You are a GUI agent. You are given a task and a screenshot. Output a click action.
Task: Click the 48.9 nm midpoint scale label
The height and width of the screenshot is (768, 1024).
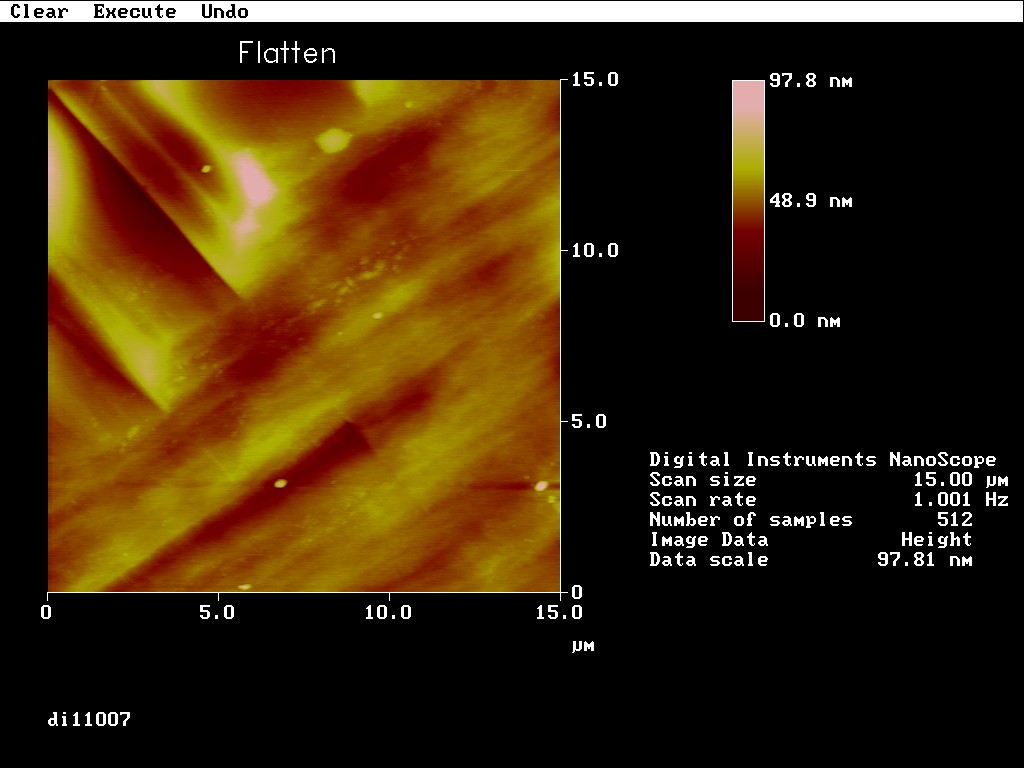[810, 201]
